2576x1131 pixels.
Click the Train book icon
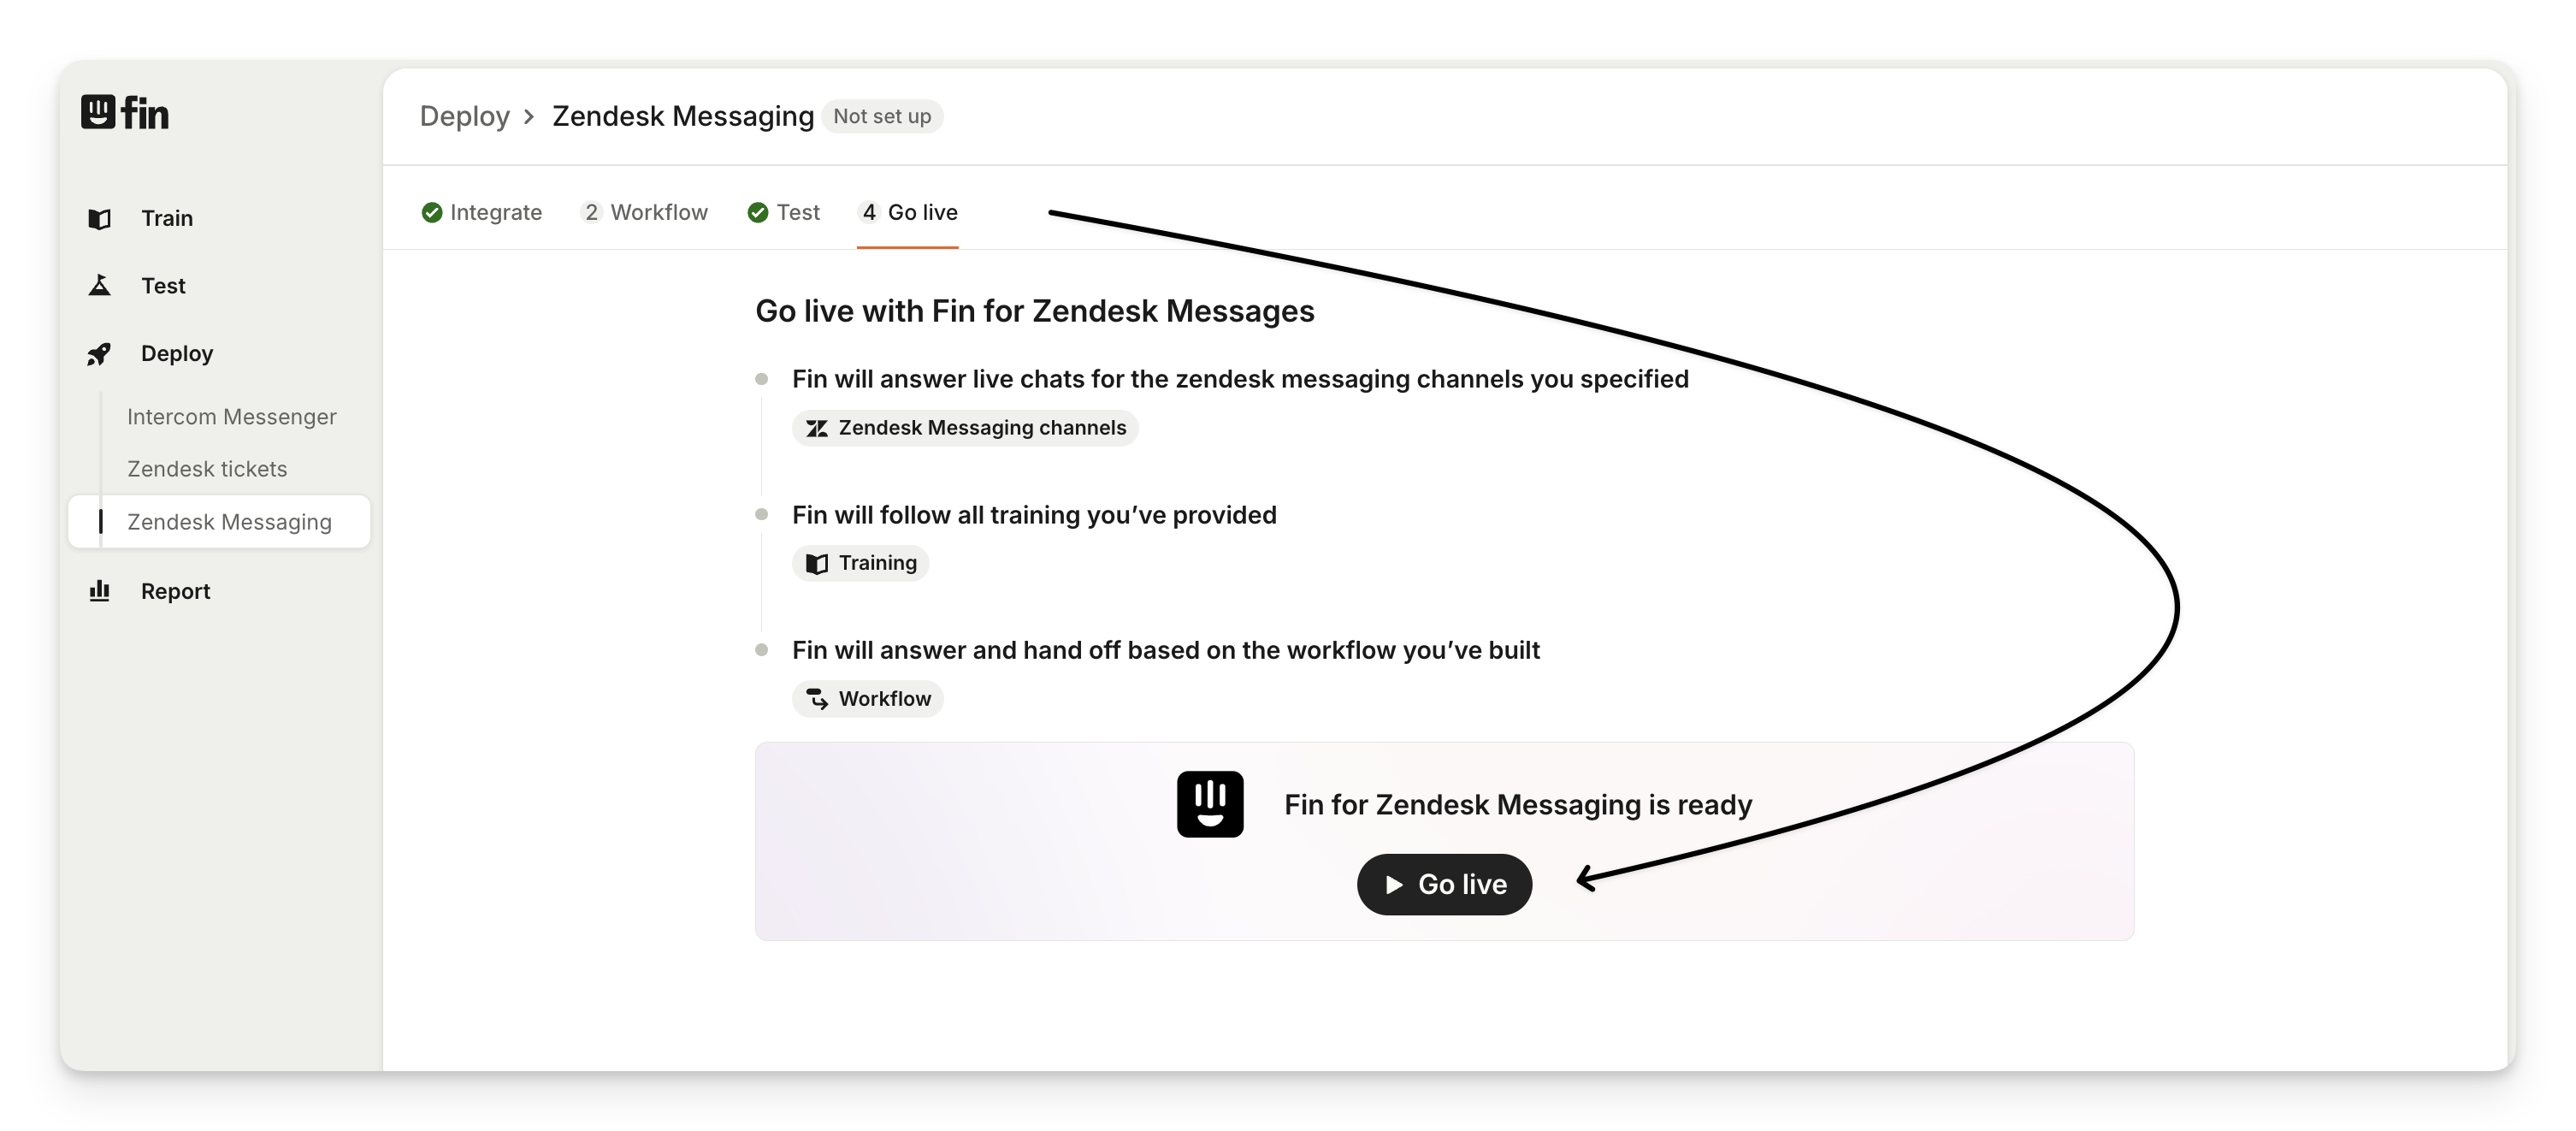coord(100,219)
